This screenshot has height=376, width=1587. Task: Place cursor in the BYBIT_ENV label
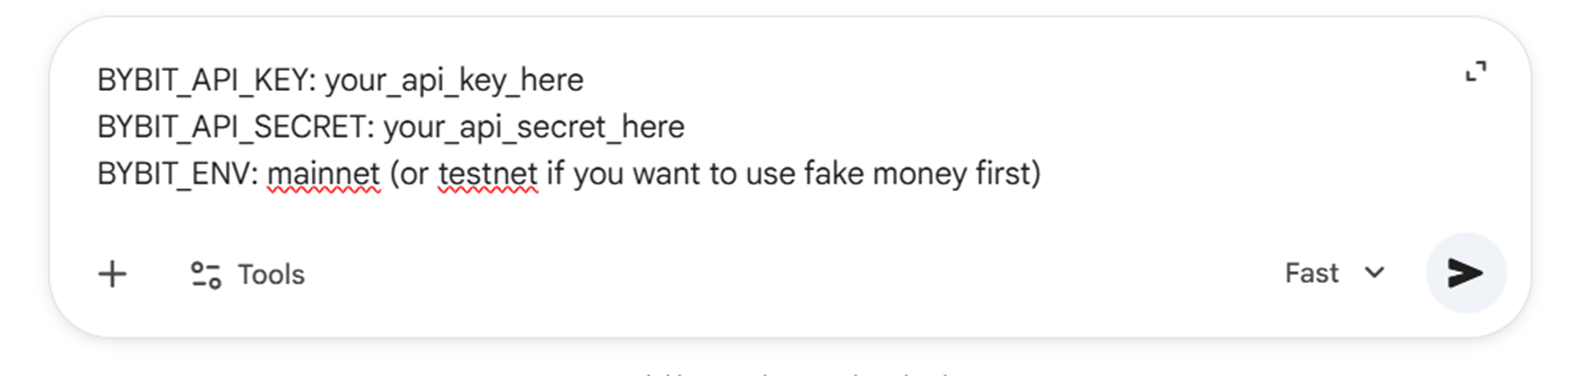(x=178, y=174)
